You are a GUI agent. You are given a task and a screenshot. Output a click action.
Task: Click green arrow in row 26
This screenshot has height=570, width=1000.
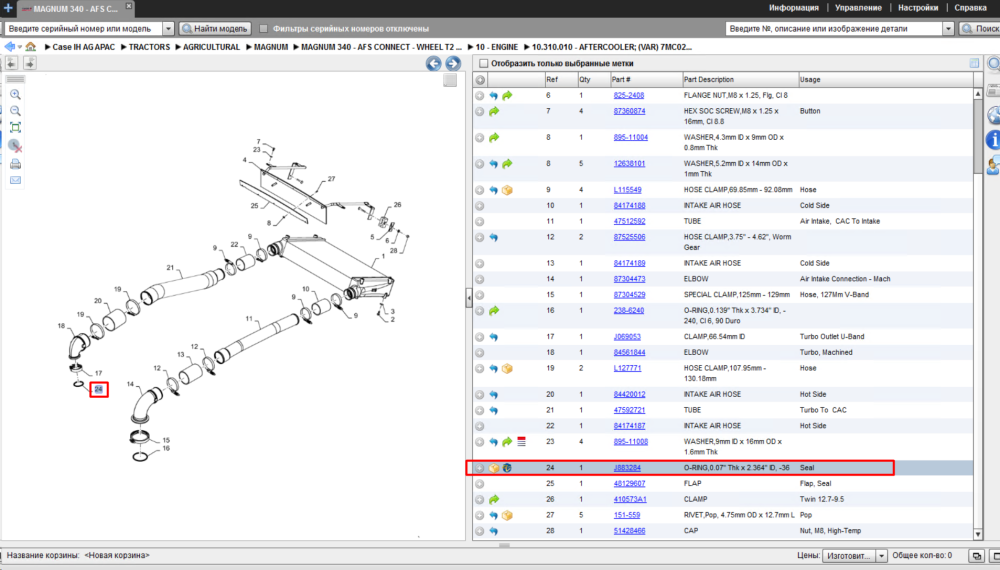[494, 500]
